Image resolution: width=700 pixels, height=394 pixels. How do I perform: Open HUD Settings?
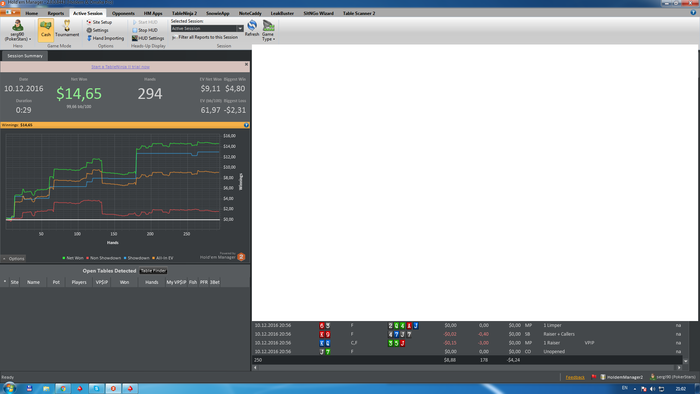click(x=148, y=38)
